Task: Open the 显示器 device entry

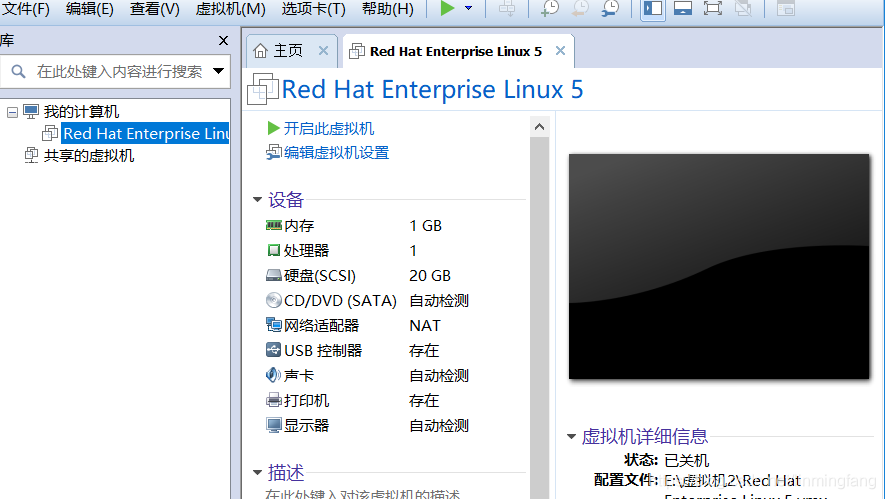Action: pos(306,426)
